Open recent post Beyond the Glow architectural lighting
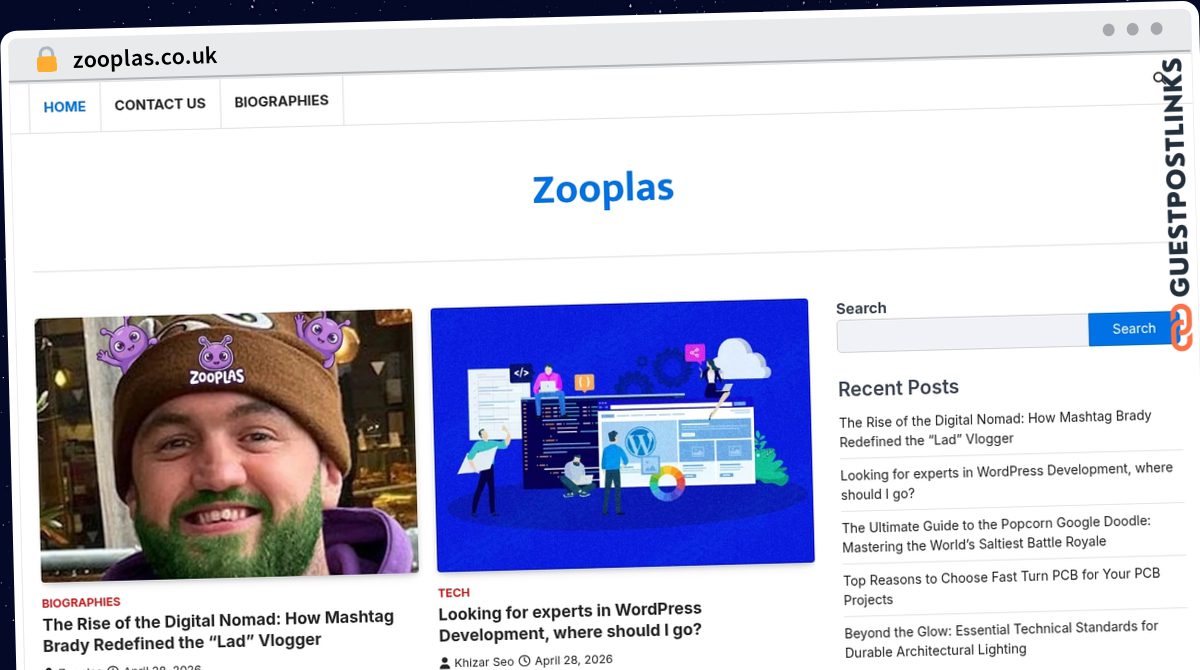The width and height of the screenshot is (1200, 670). pos(1001,640)
